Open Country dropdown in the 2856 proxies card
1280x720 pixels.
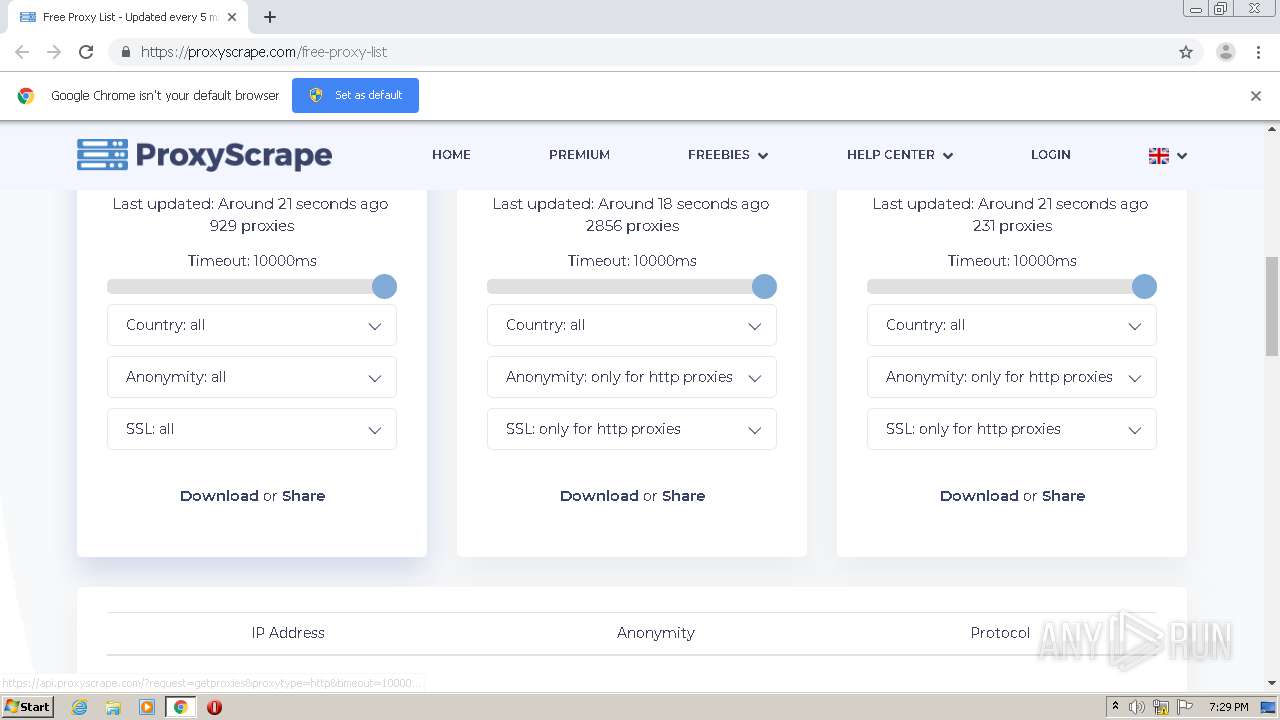point(632,325)
